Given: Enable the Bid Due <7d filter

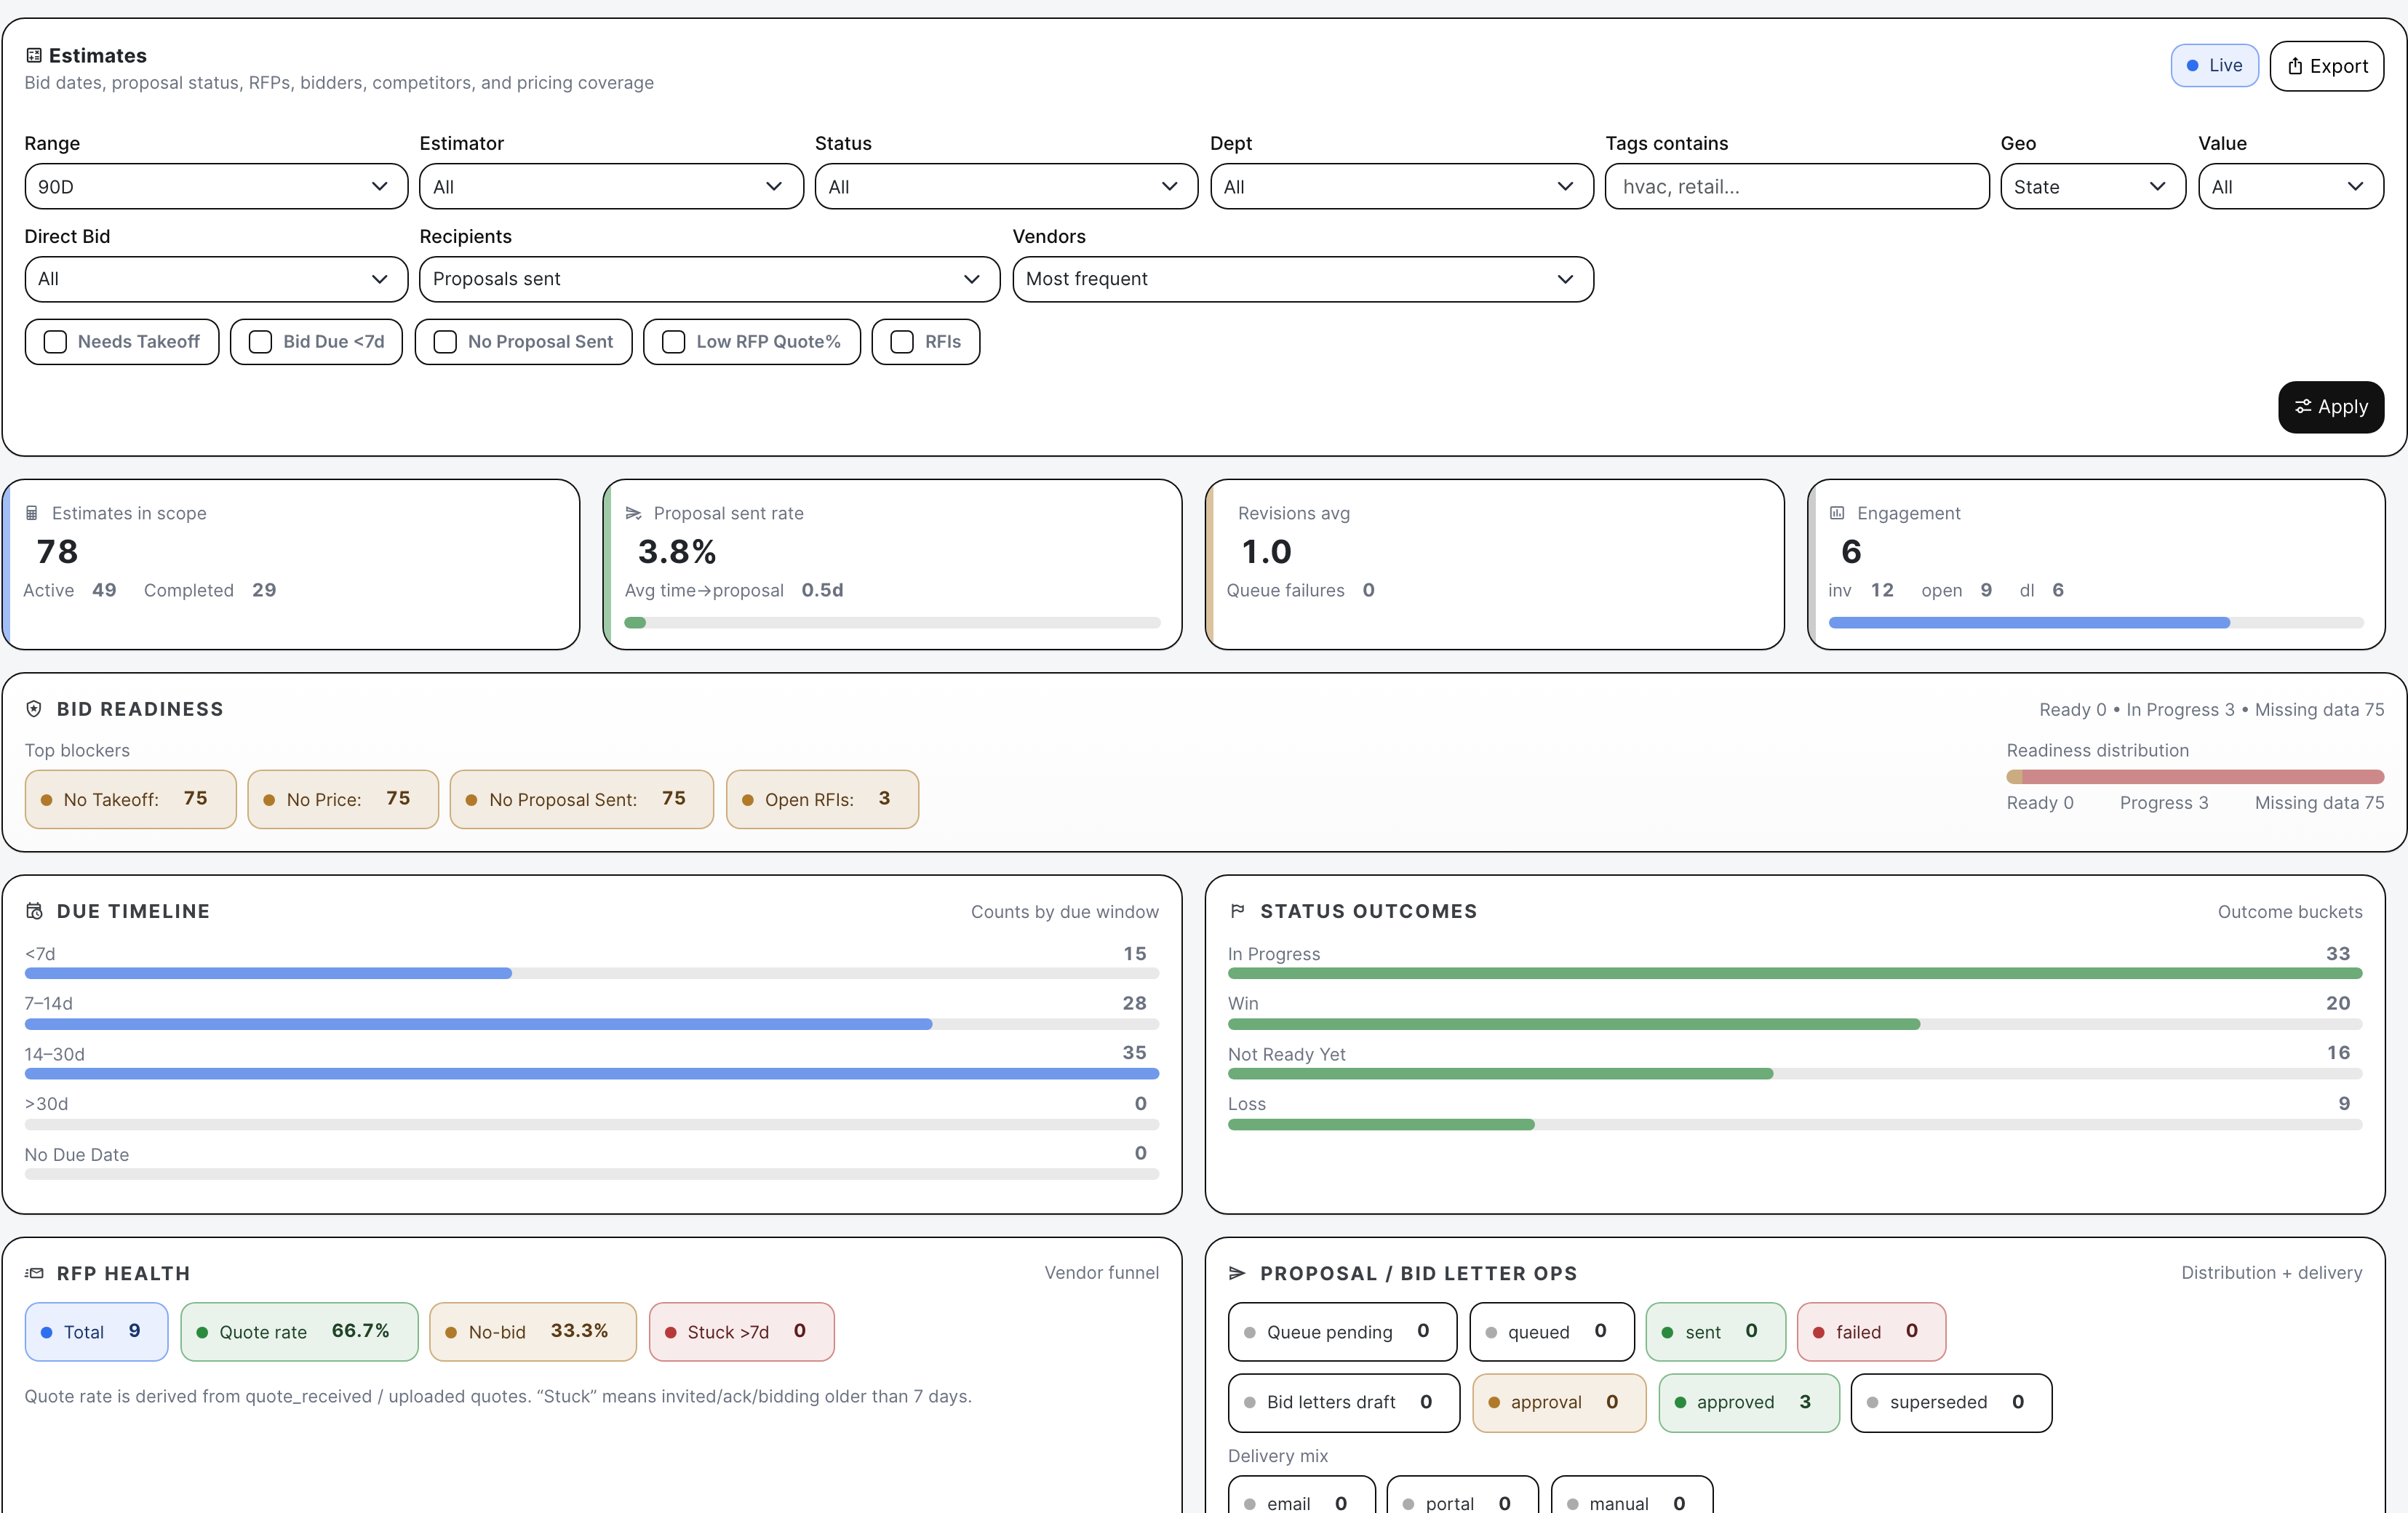Looking at the screenshot, I should click(261, 342).
